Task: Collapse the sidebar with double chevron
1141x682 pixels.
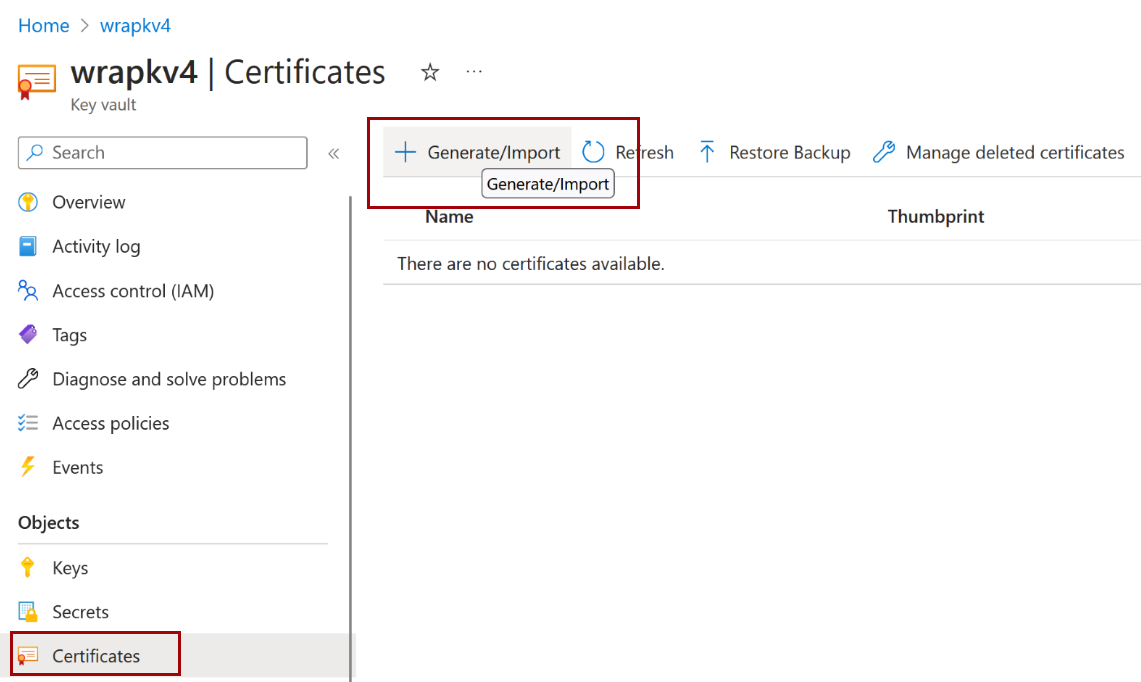Action: click(333, 154)
